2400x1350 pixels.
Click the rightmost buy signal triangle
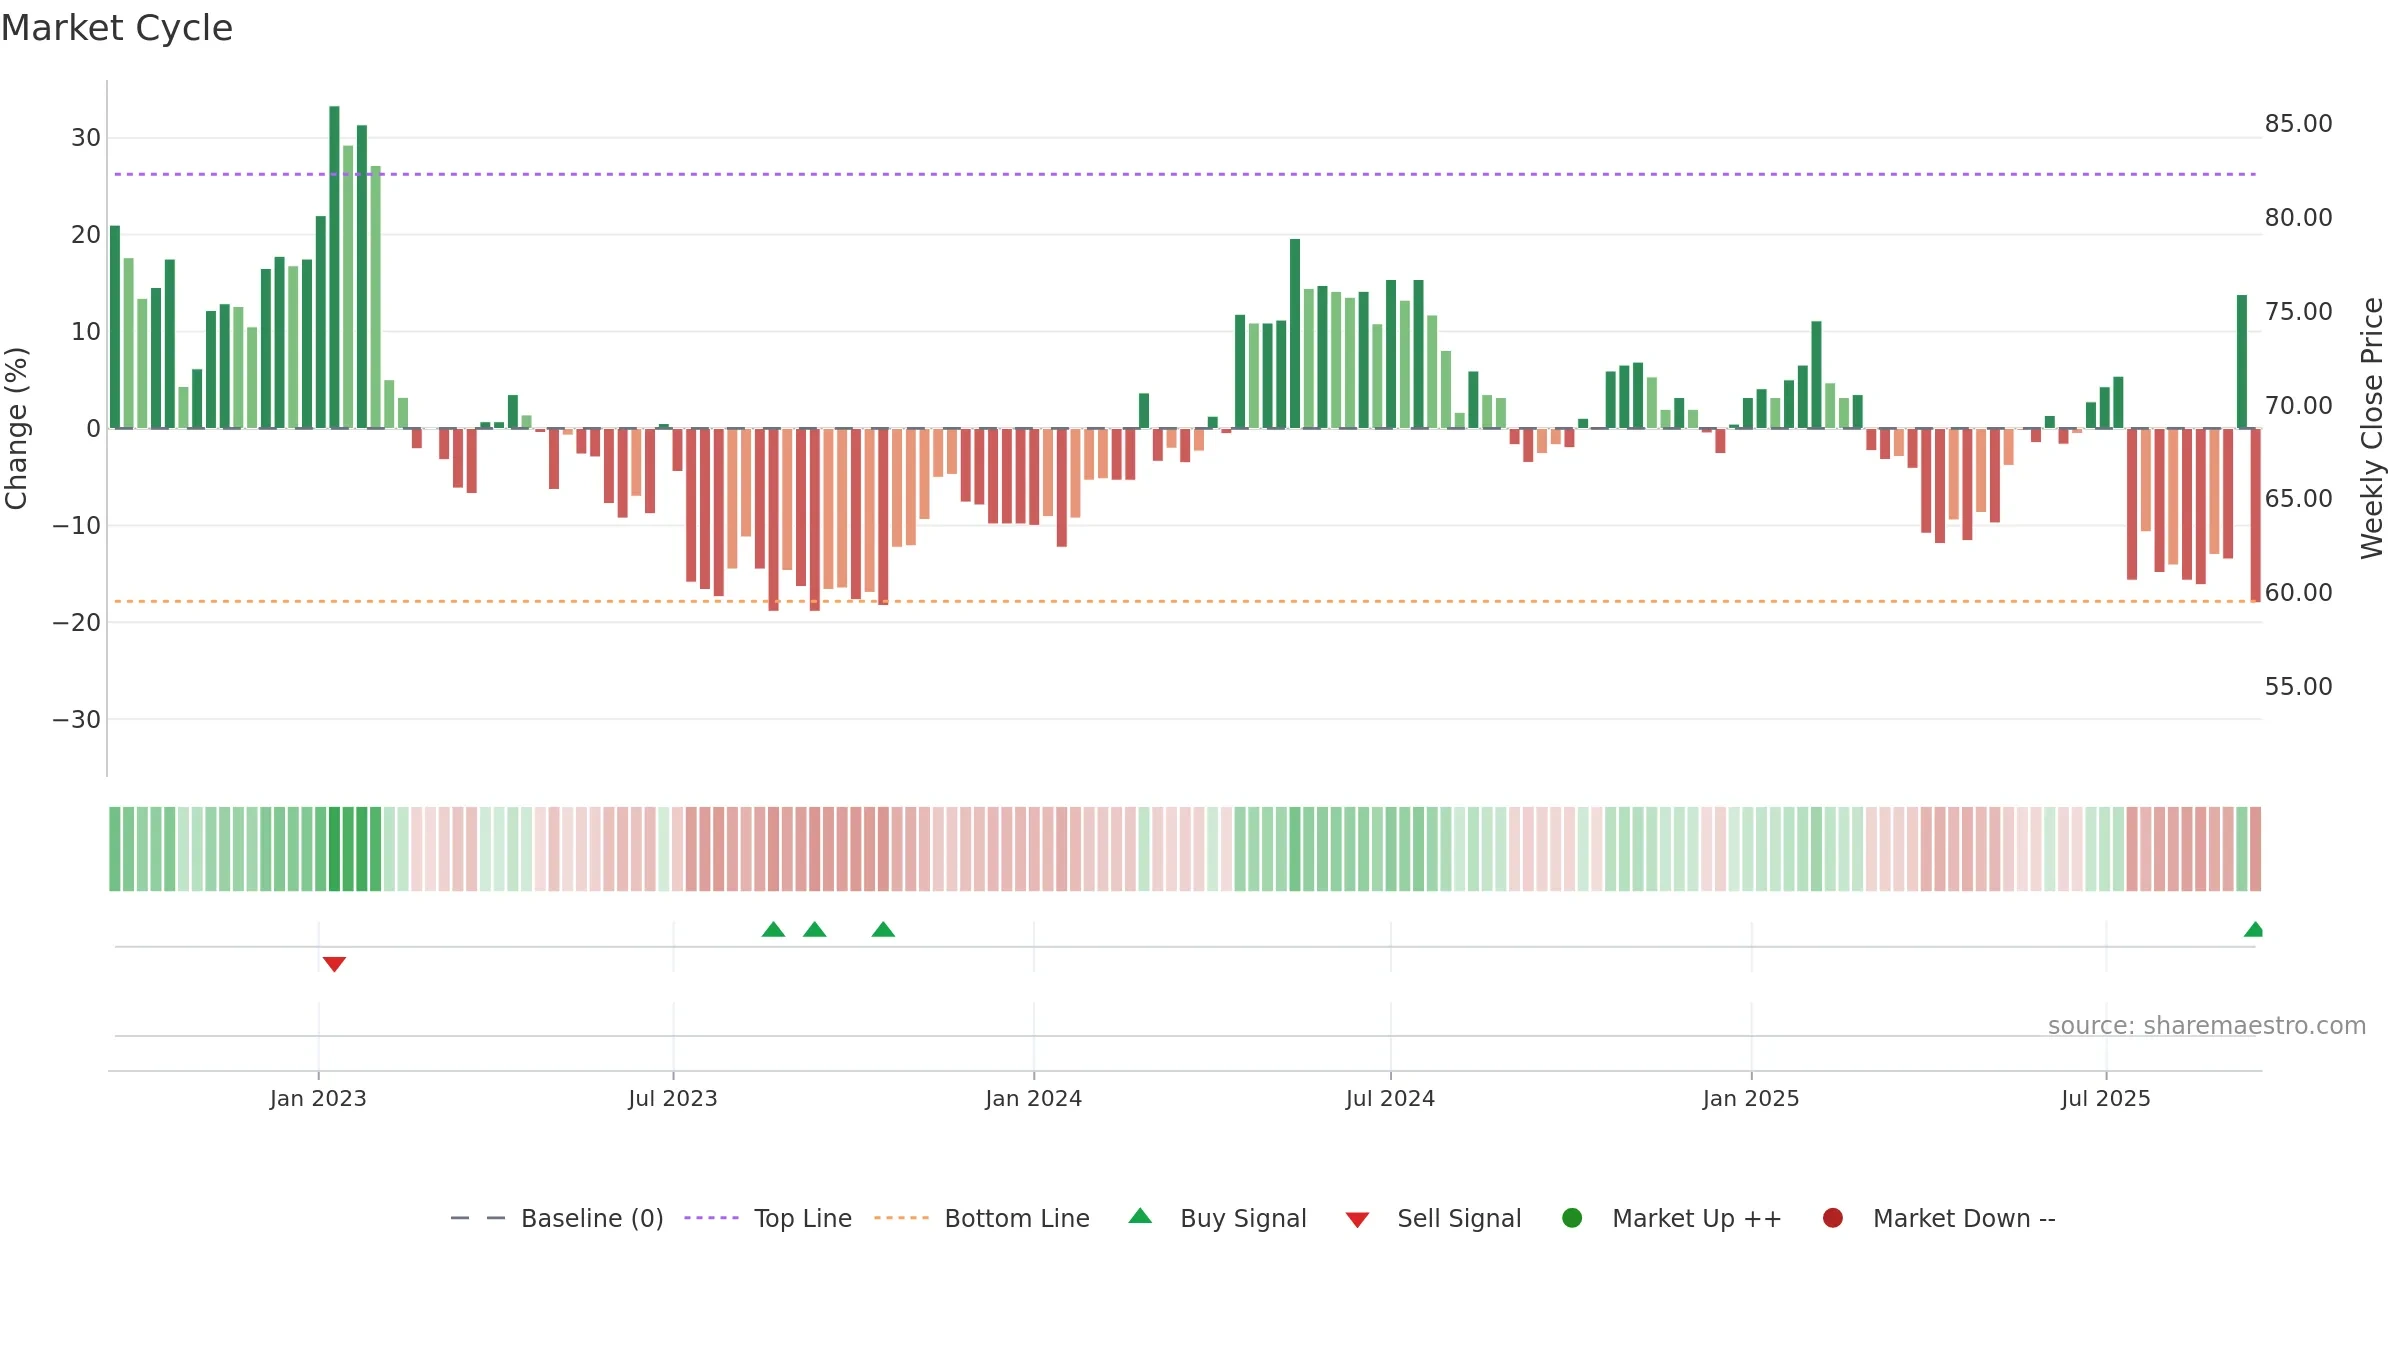[x=2254, y=929]
